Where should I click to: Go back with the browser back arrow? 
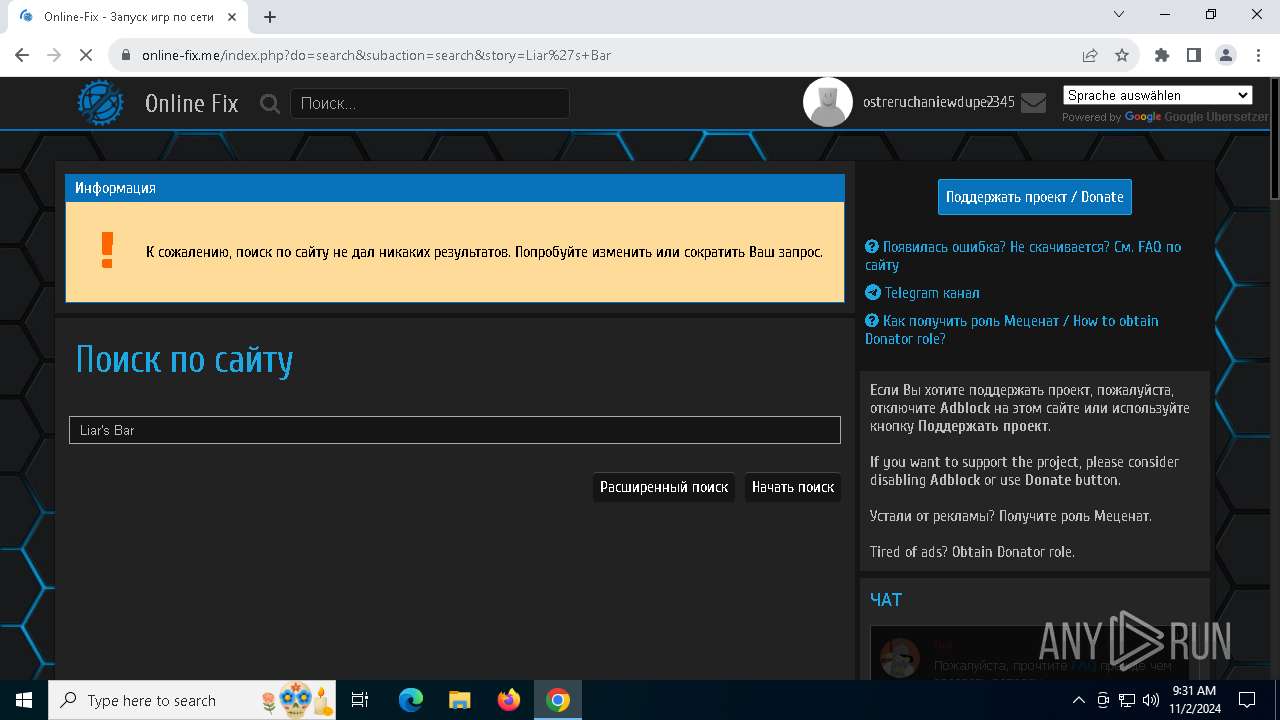22,55
